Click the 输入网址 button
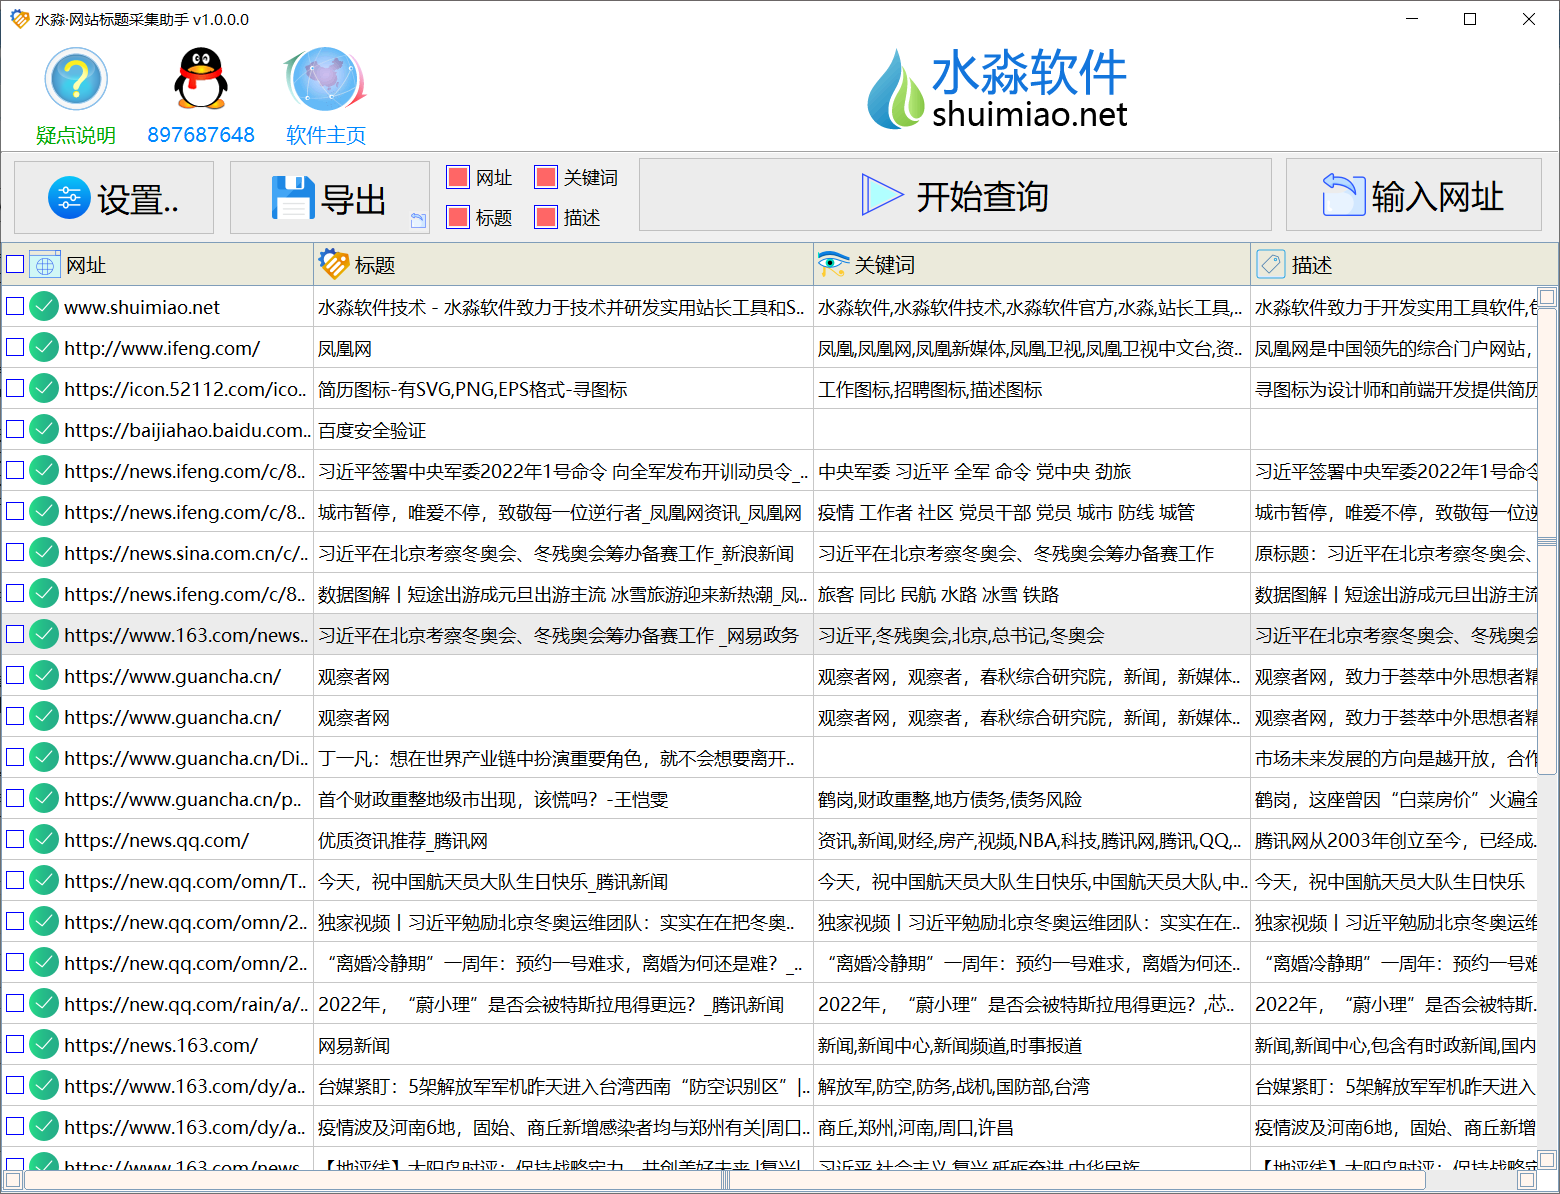 click(x=1413, y=195)
